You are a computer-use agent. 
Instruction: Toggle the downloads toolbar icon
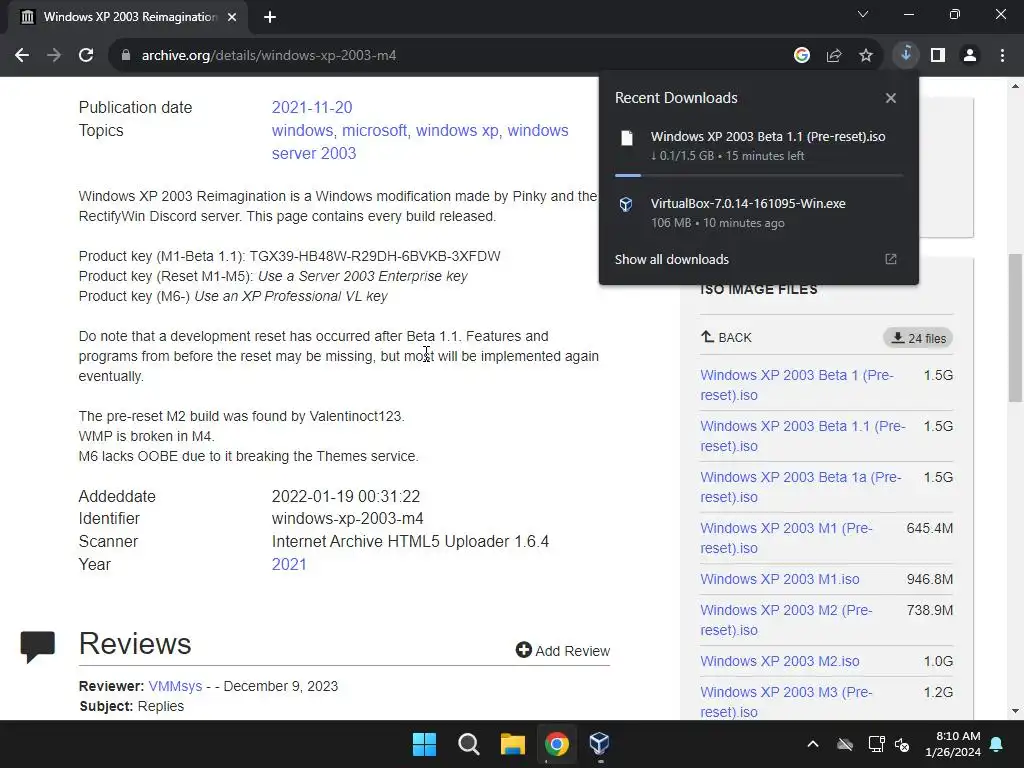(906, 55)
